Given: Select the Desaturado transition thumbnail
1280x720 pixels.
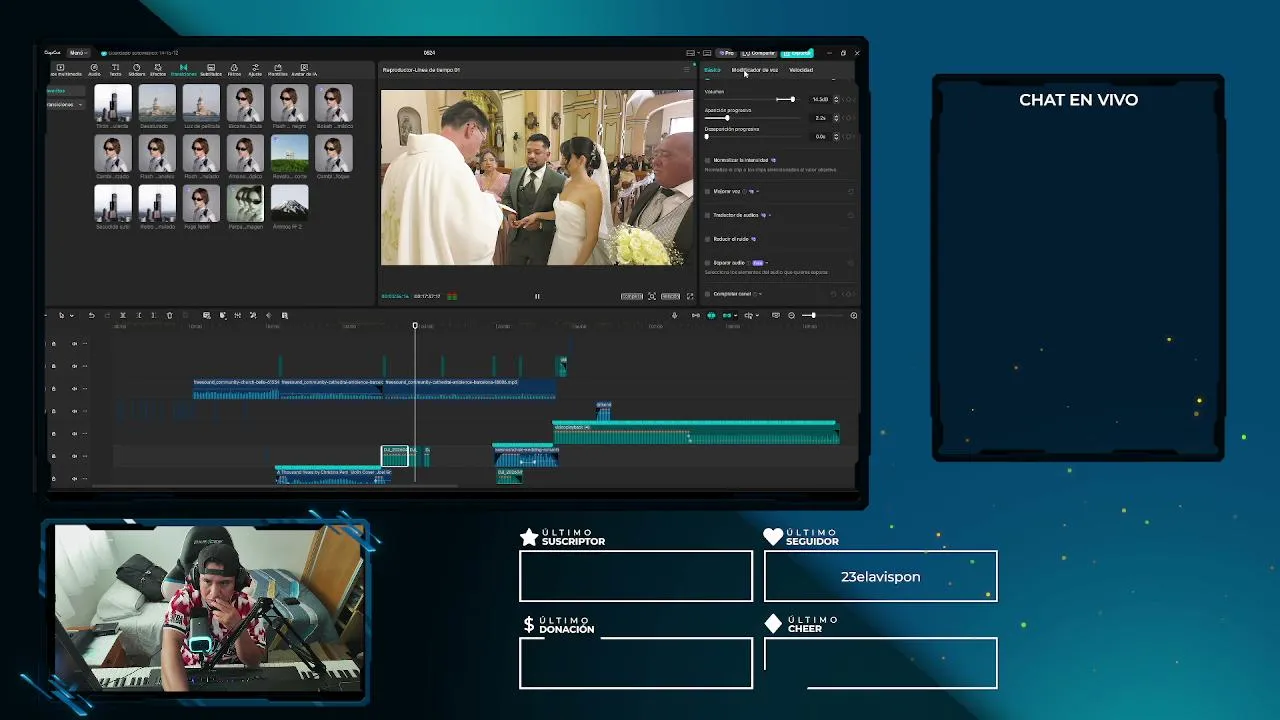Looking at the screenshot, I should 157,103.
